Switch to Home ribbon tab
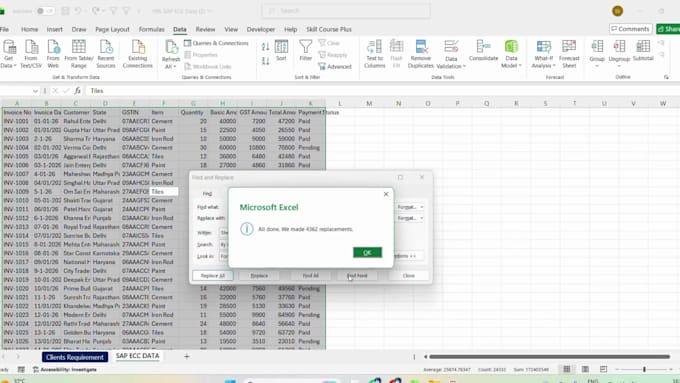680x383 pixels. [x=29, y=29]
